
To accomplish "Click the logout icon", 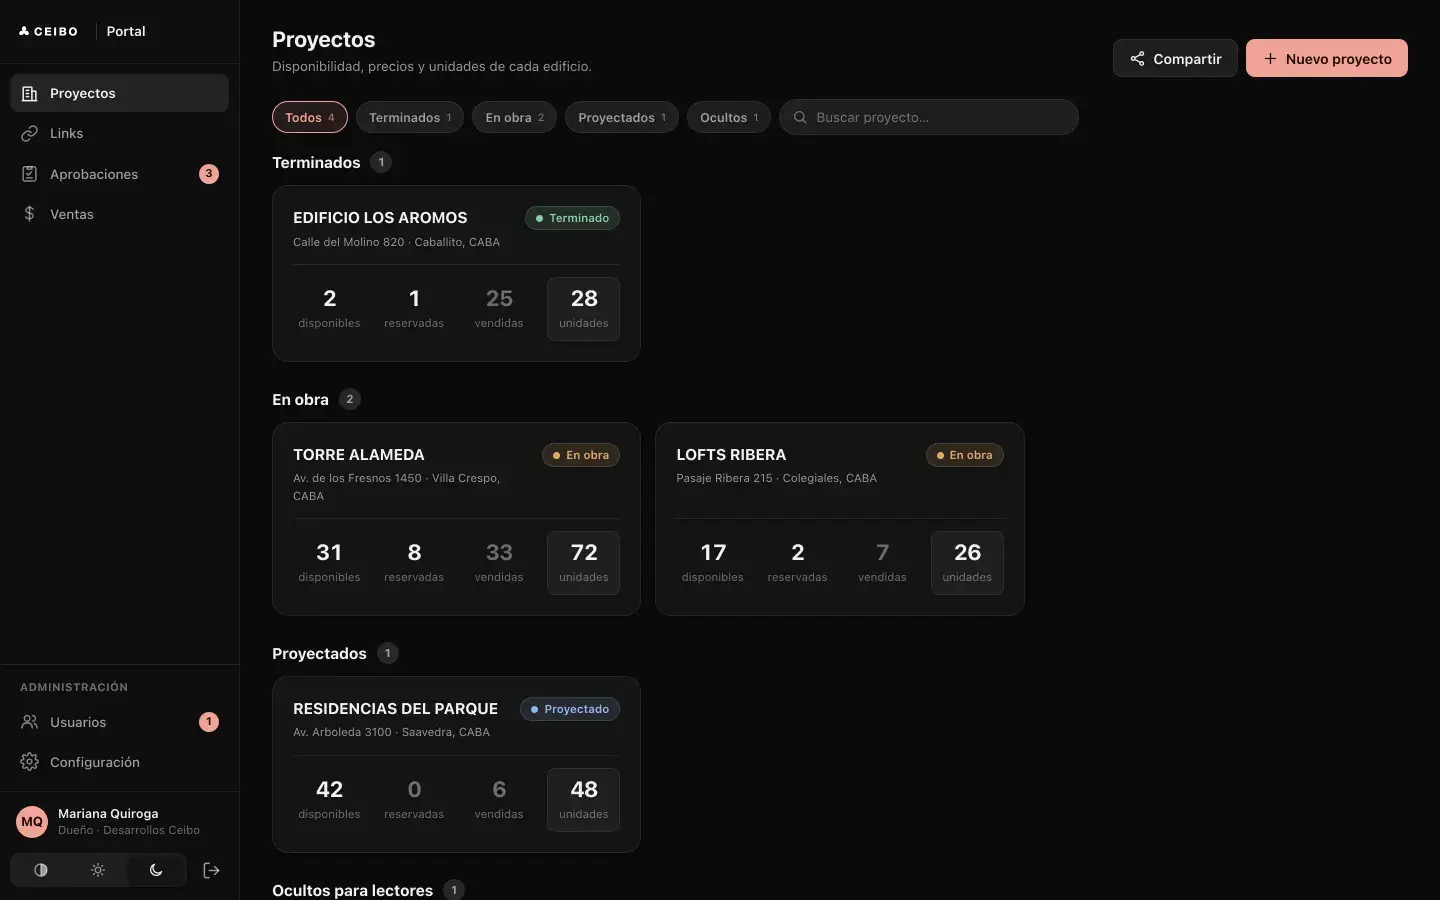I will point(211,870).
